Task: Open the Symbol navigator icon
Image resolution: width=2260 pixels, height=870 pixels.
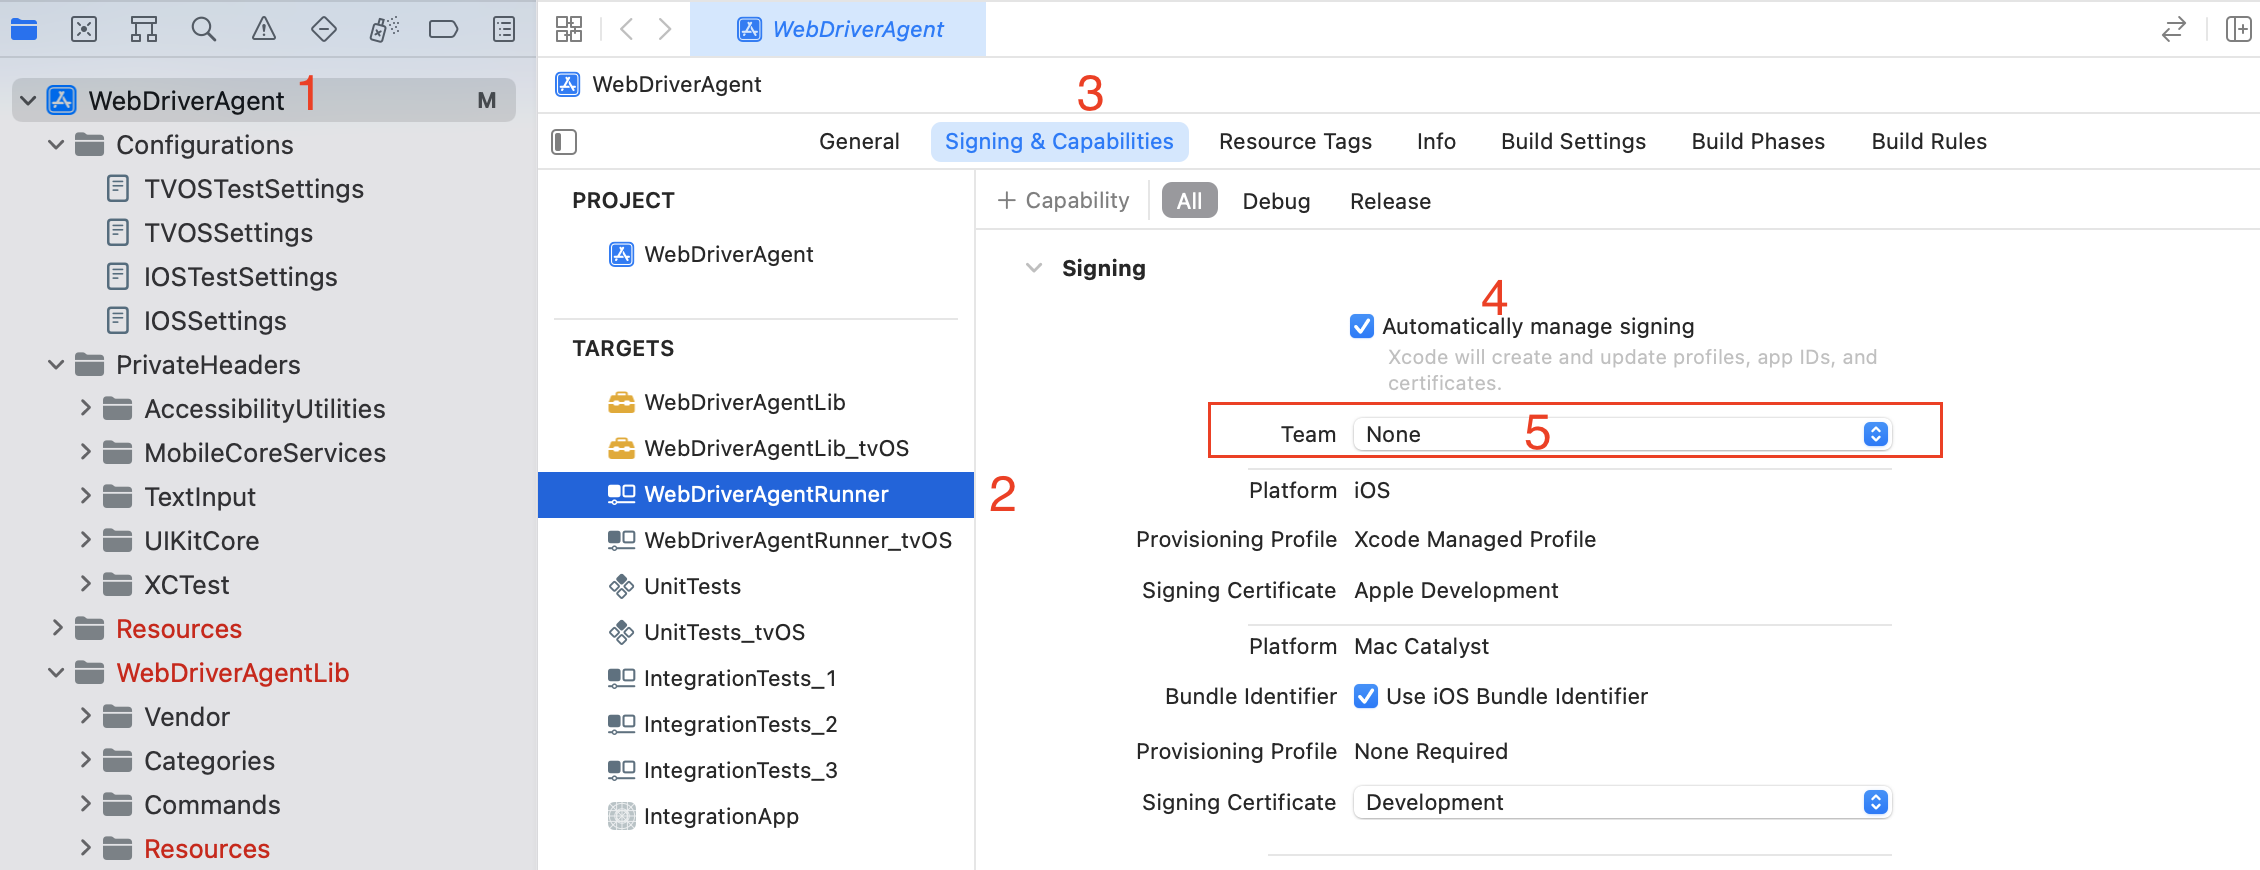Action: 144,29
